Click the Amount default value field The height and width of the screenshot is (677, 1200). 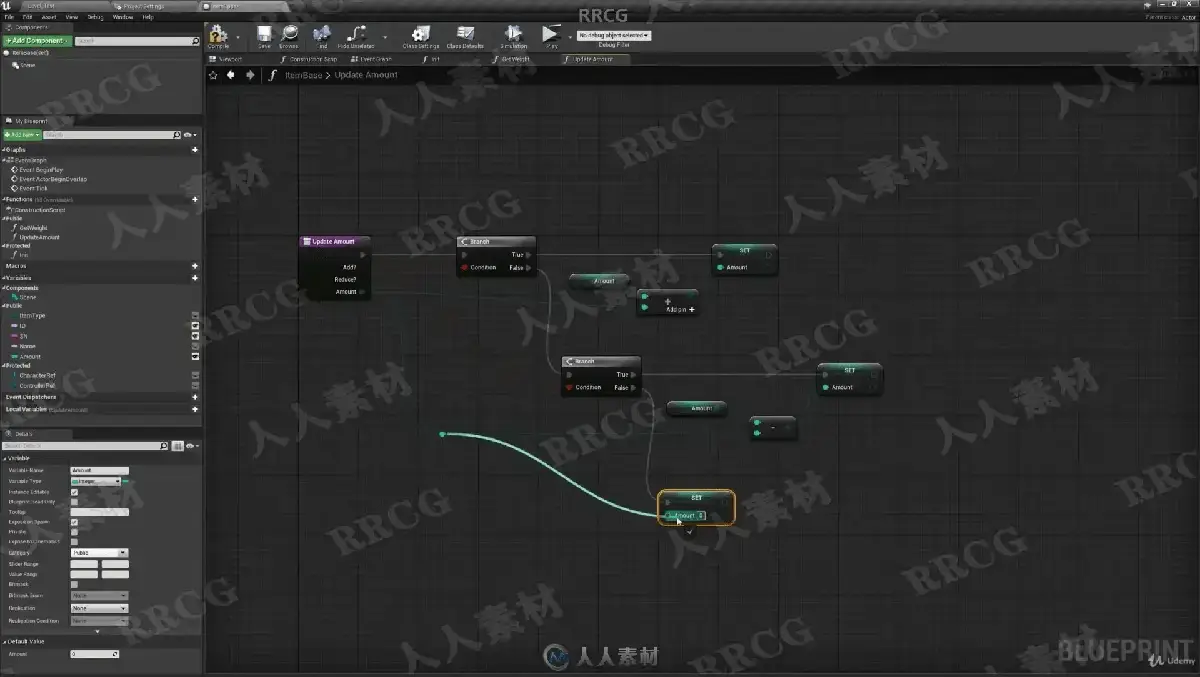tap(94, 654)
